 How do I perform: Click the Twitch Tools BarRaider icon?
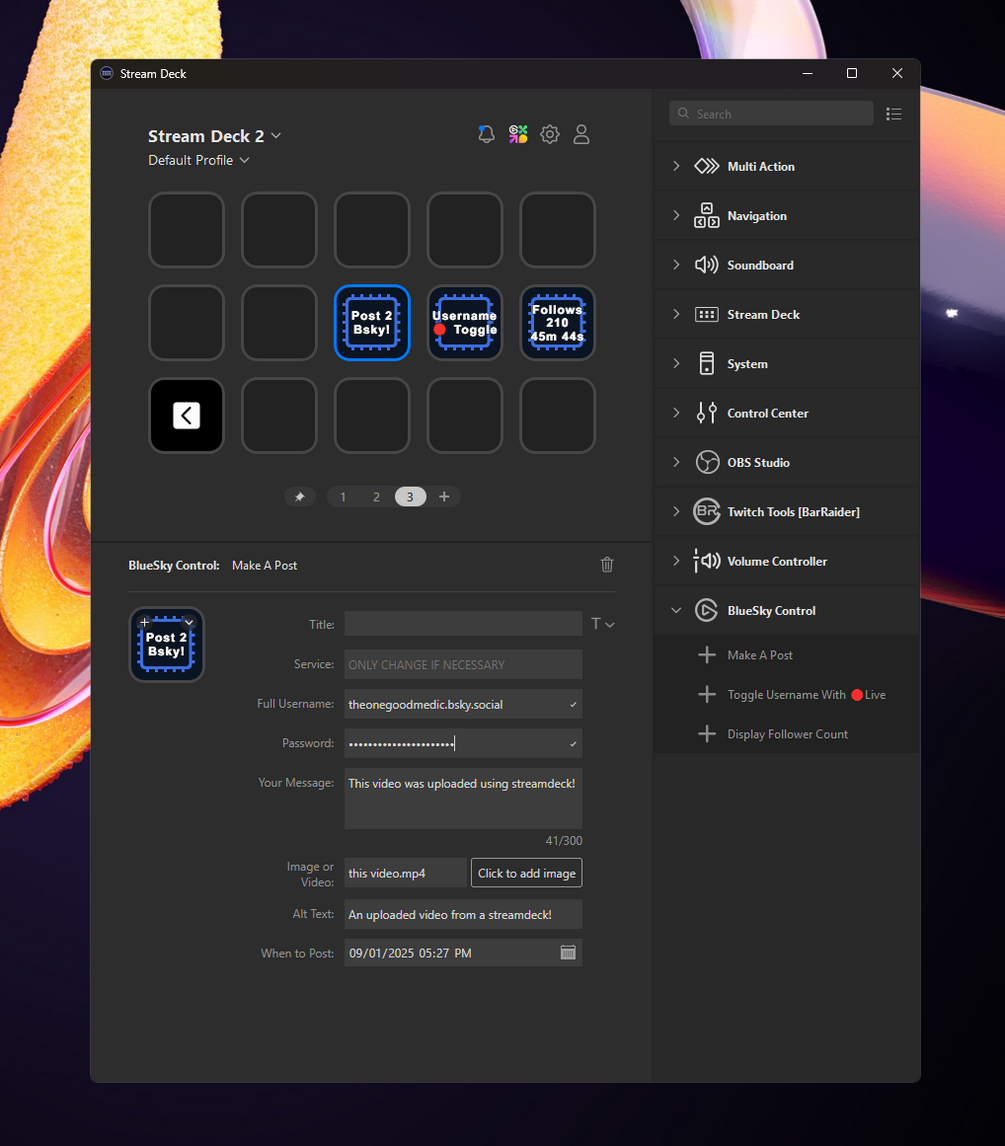[707, 512]
